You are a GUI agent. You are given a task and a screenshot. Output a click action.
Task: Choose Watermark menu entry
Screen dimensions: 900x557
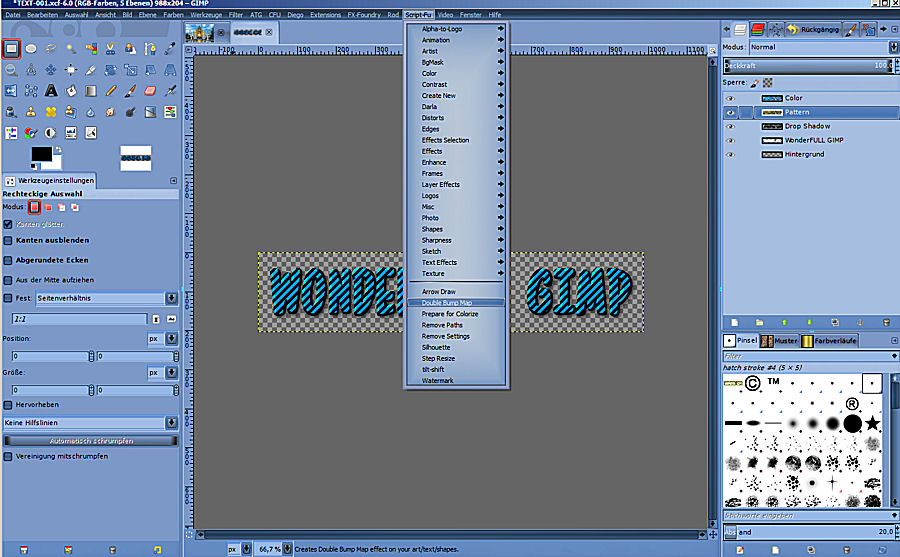pyautogui.click(x=456, y=381)
